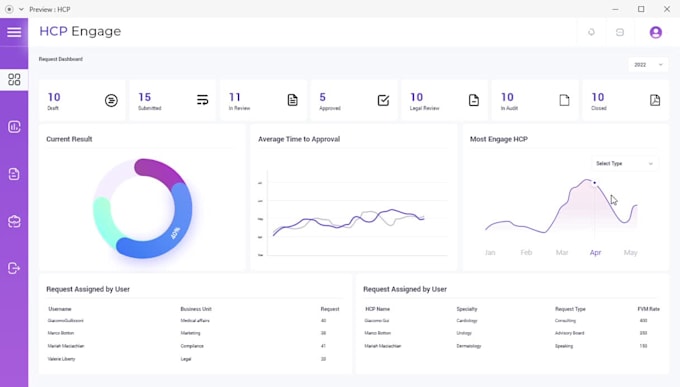The image size is (680, 387).
Task: Click the In Audit blank page icon
Action: point(564,100)
